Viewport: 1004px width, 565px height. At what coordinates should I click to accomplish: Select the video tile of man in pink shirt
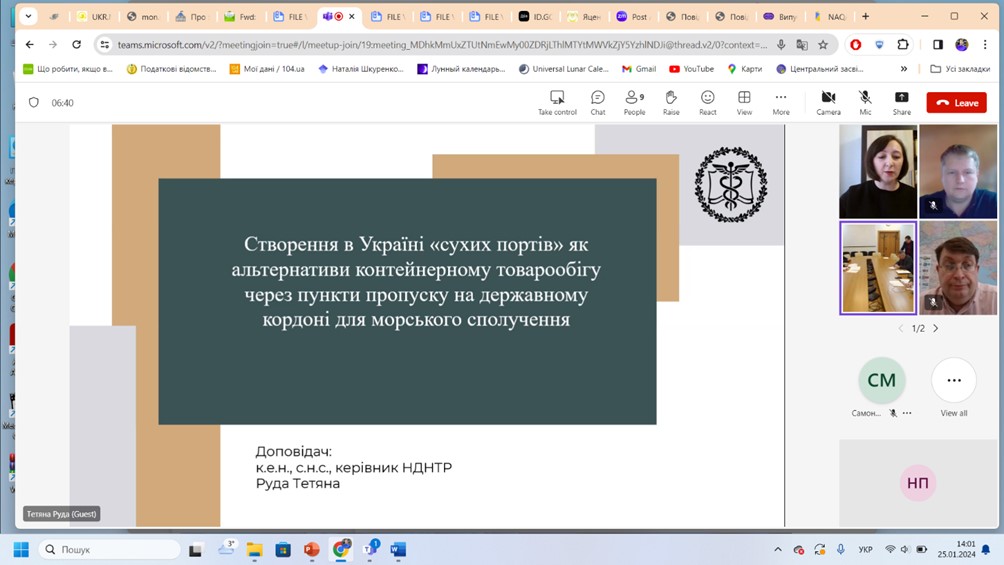[x=958, y=268]
